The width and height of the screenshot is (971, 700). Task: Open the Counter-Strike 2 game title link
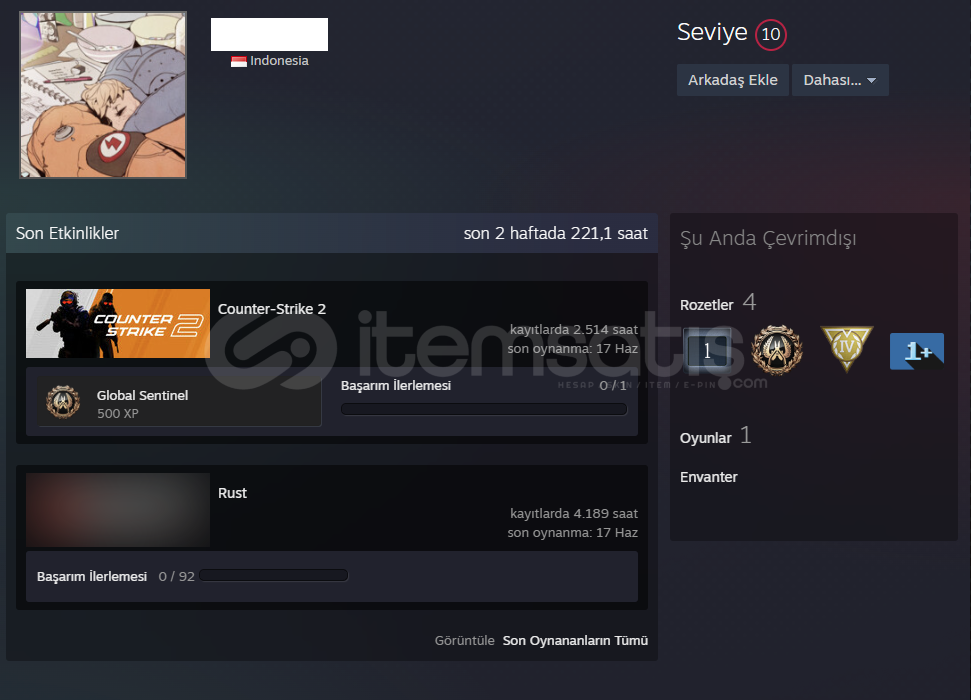(x=272, y=309)
